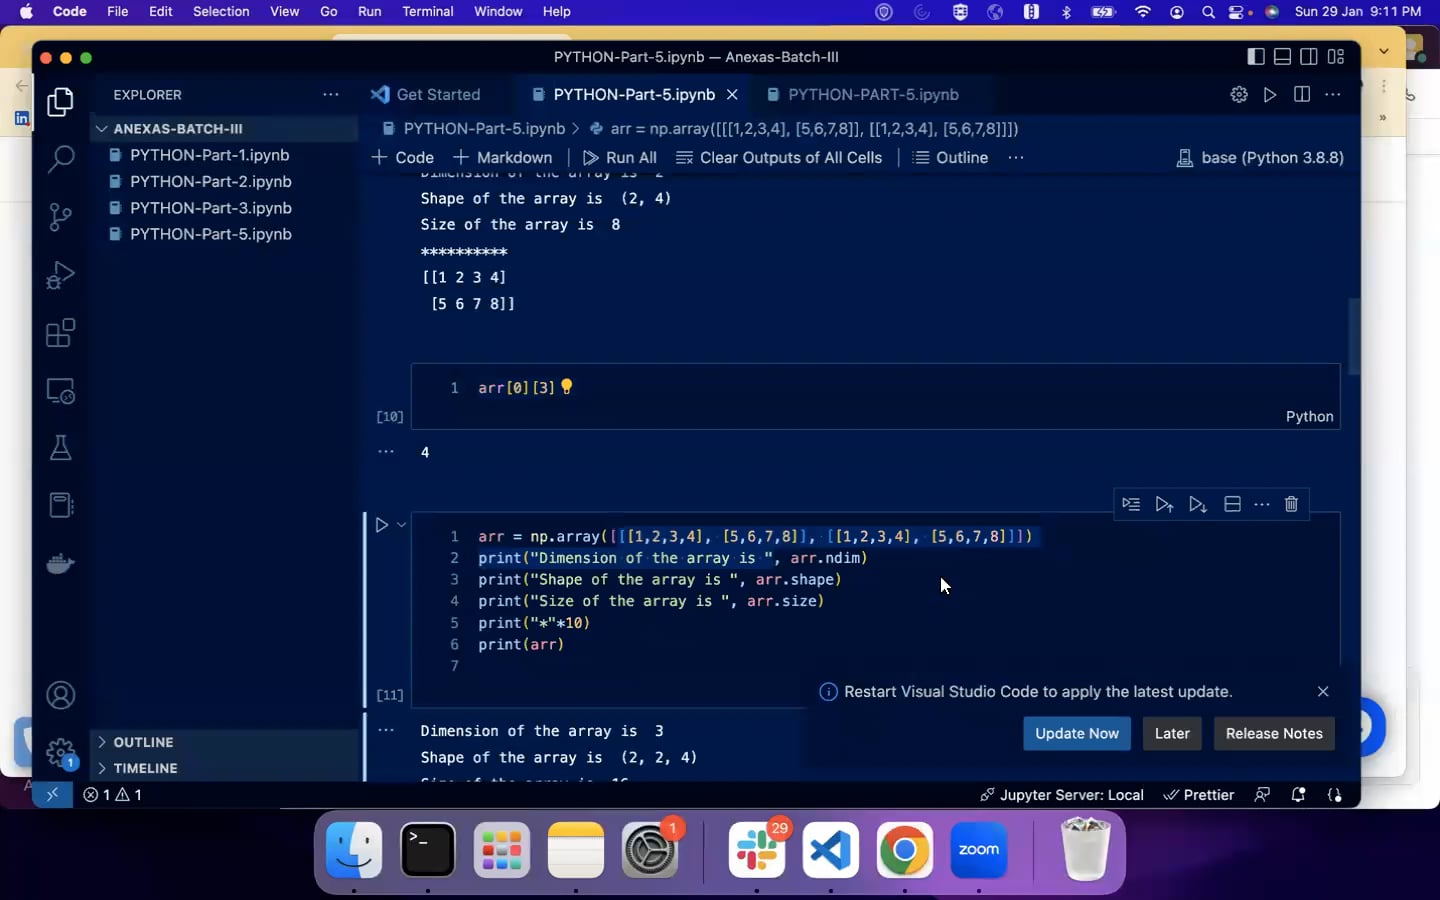Open the Source Control view
This screenshot has height=900, width=1440.
click(61, 217)
